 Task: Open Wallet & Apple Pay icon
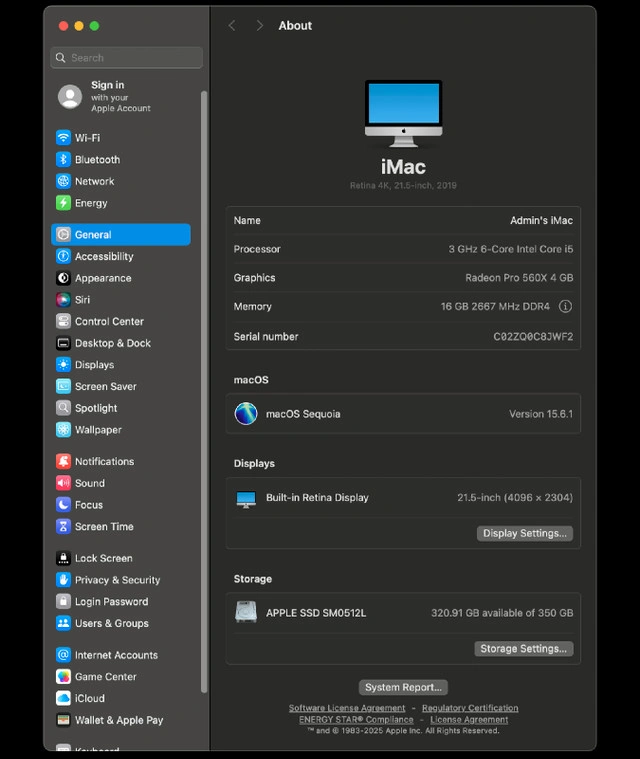click(63, 720)
